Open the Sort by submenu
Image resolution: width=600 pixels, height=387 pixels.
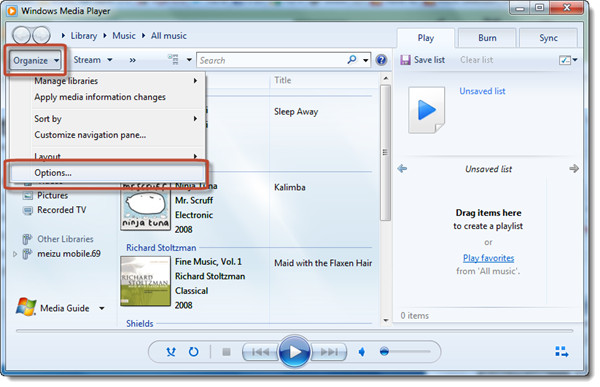(108, 119)
